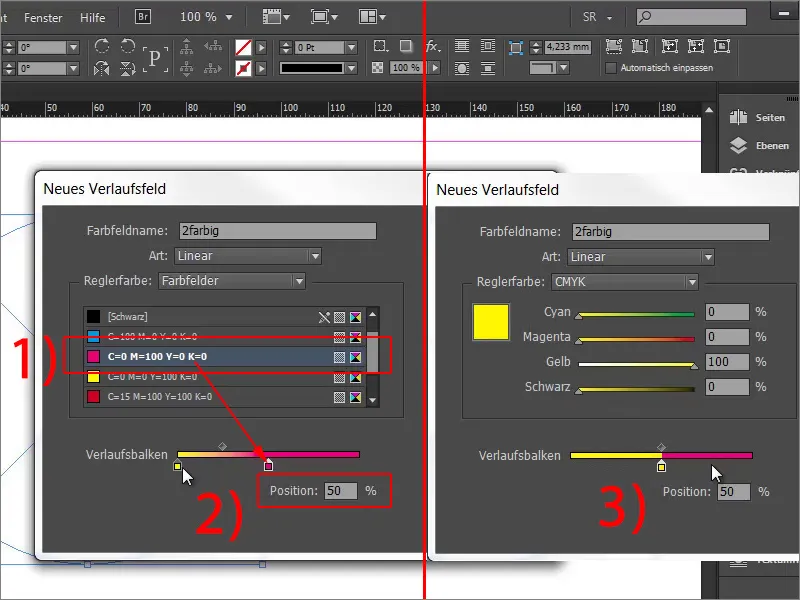
Task: Flip the object vertically
Action: (128, 68)
